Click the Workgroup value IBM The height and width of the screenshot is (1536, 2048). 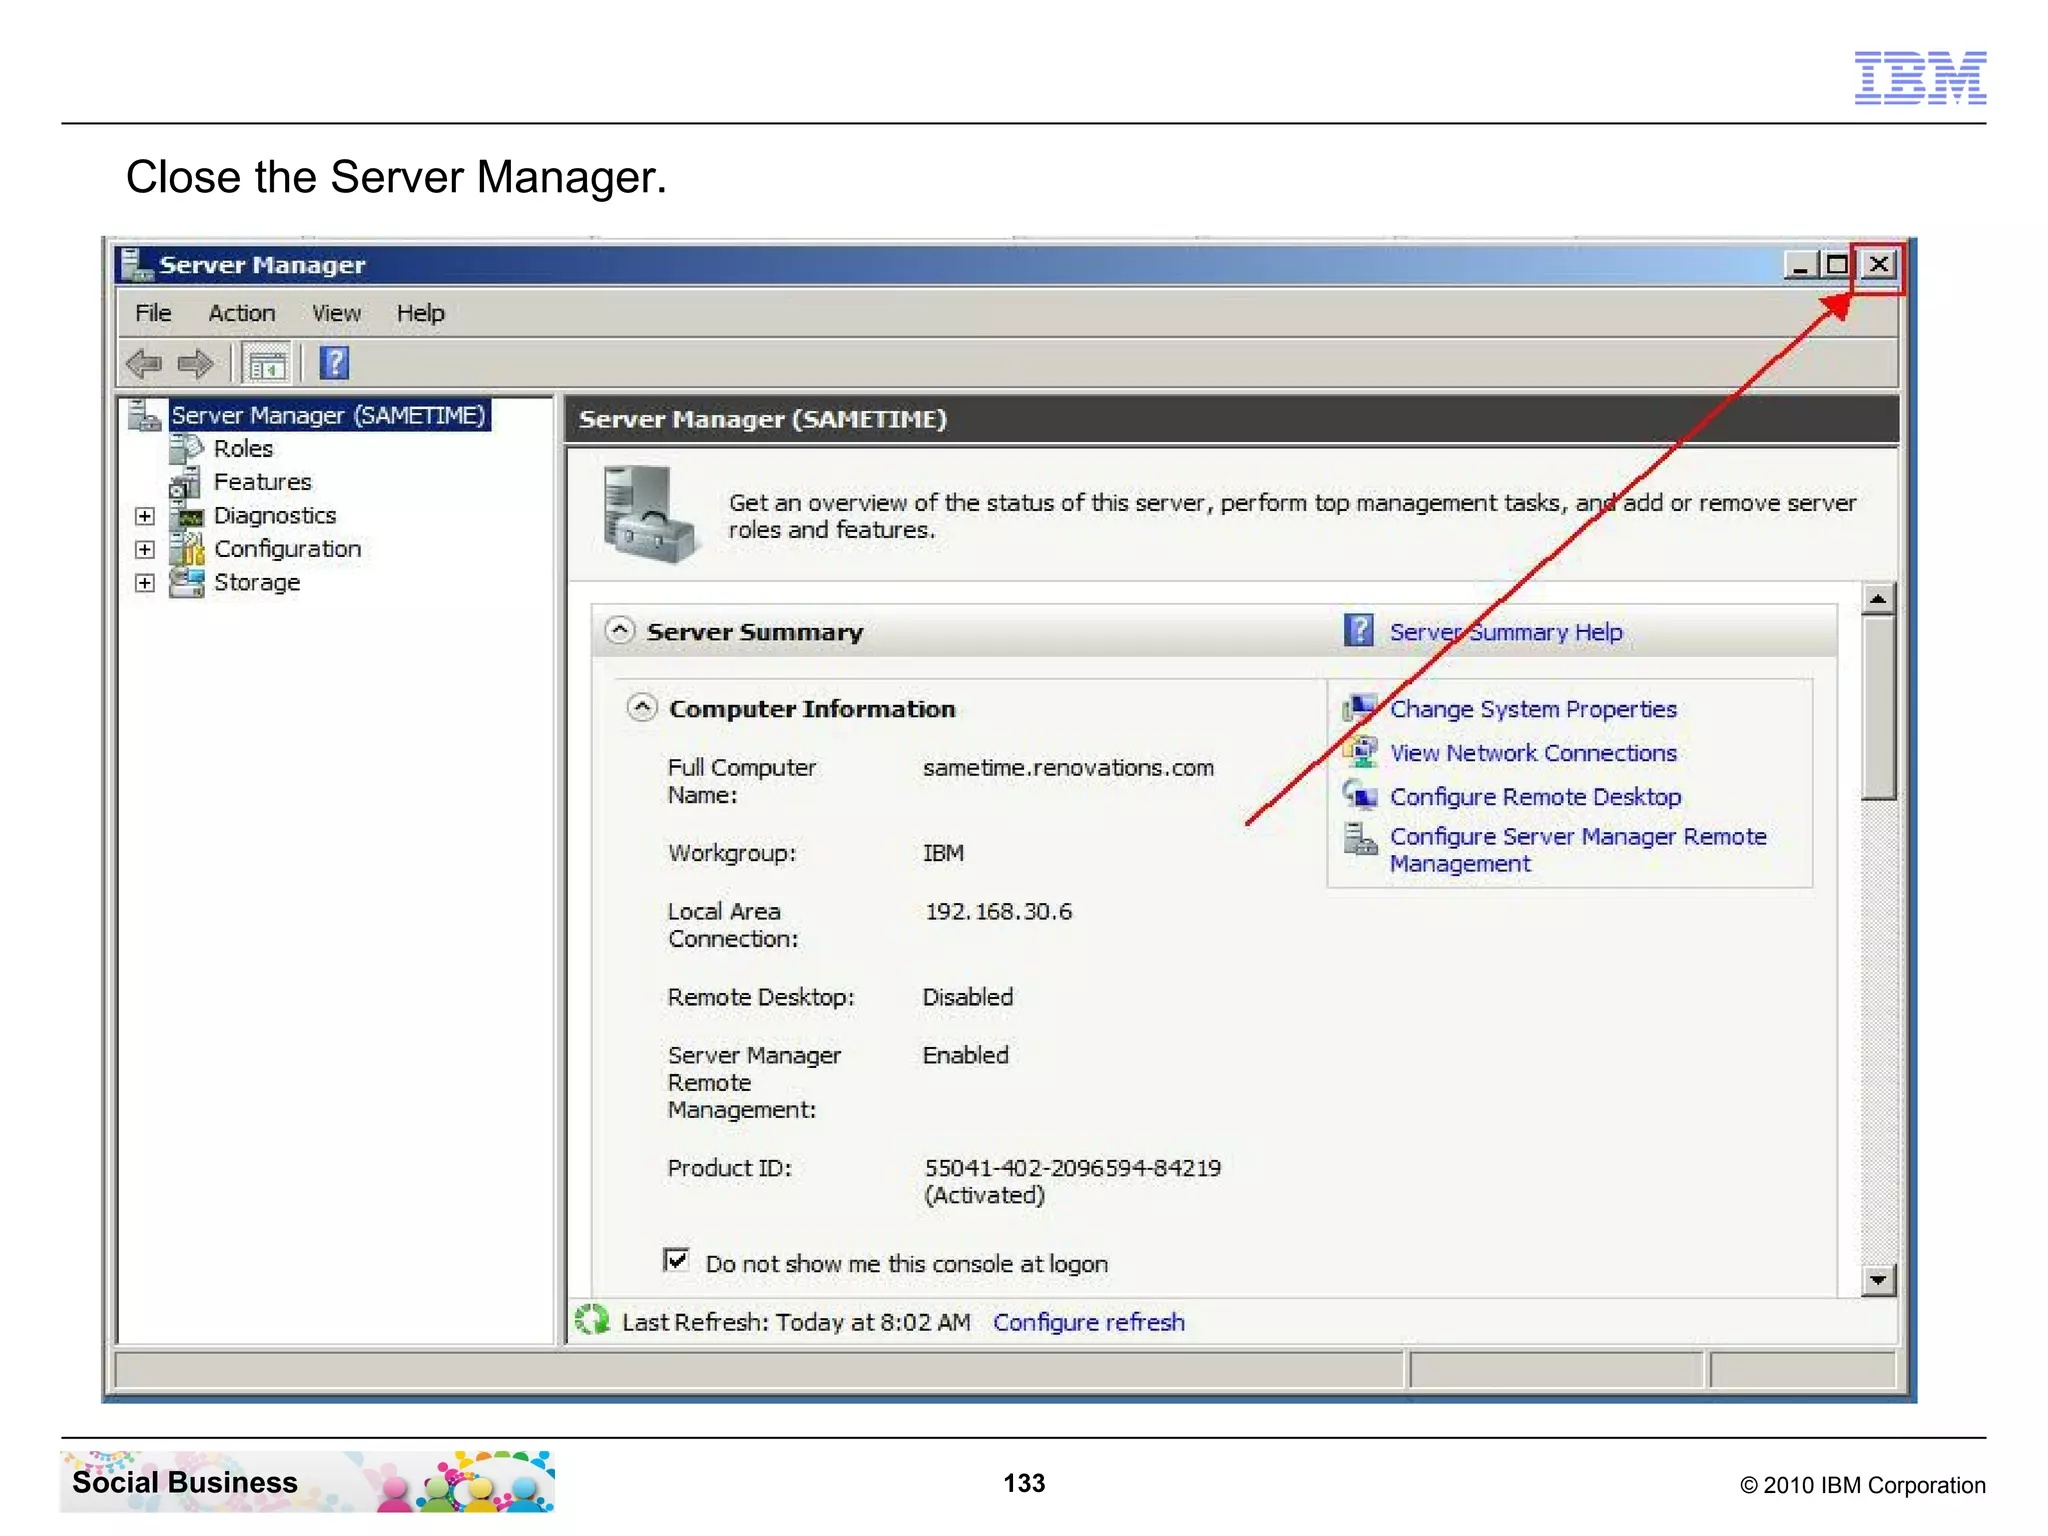(943, 853)
